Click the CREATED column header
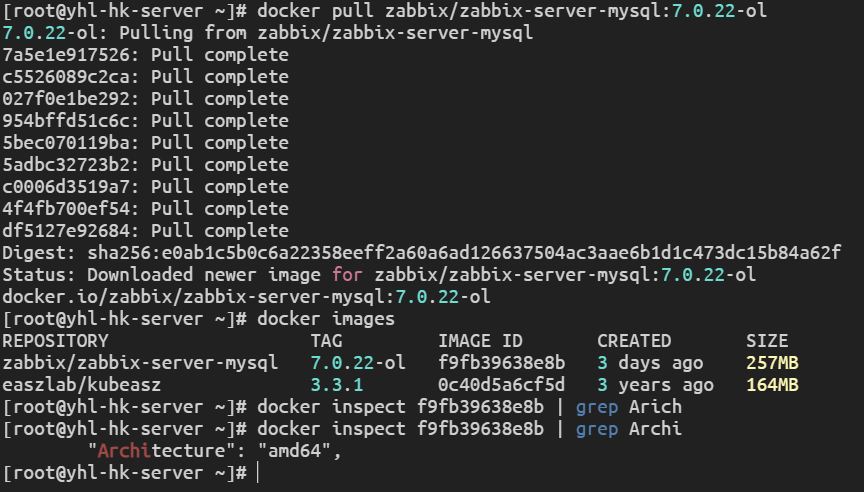 click(x=634, y=341)
